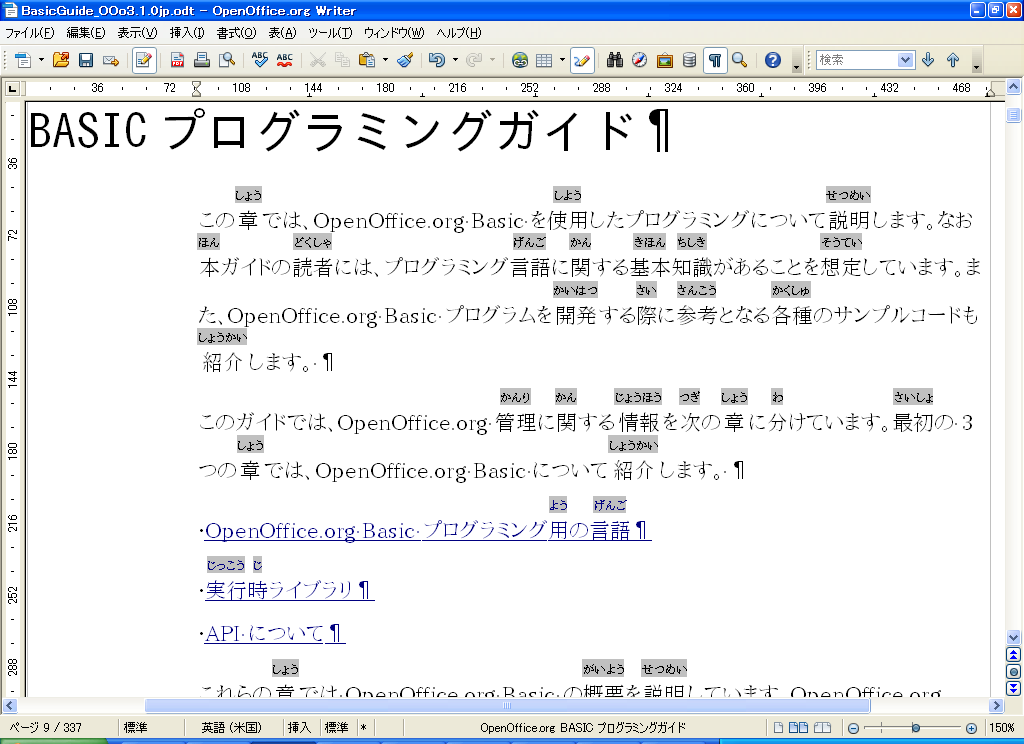Run the spelling and grammar check
1024x744 pixels.
(260, 60)
